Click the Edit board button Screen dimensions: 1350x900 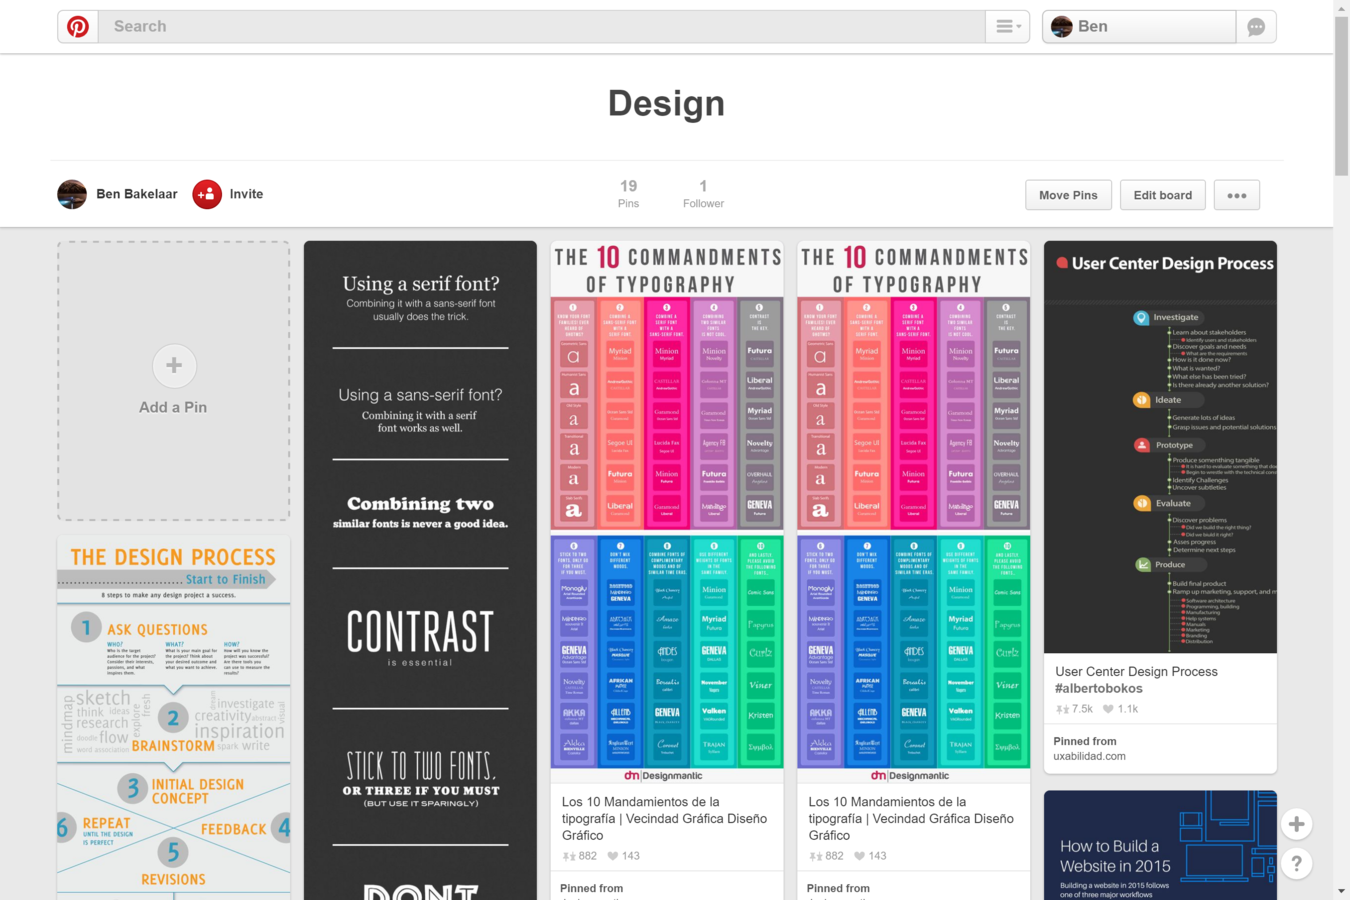tap(1162, 195)
